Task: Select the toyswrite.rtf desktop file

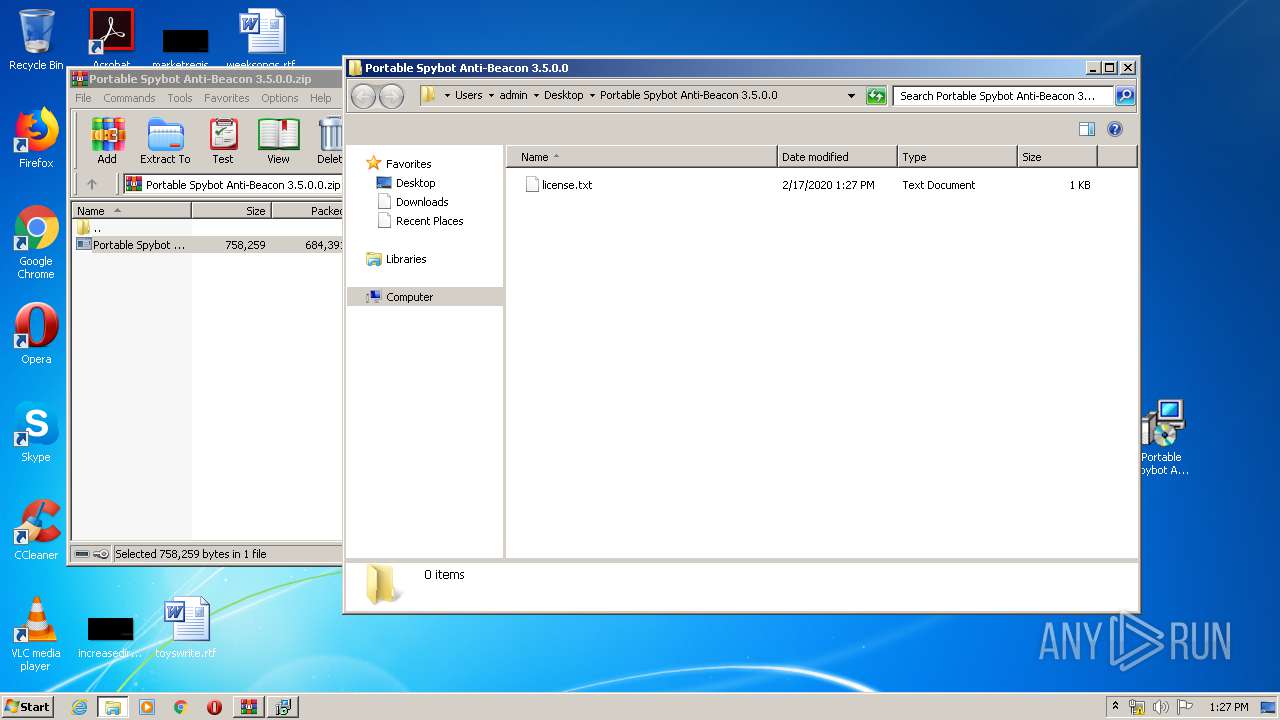Action: (x=186, y=628)
